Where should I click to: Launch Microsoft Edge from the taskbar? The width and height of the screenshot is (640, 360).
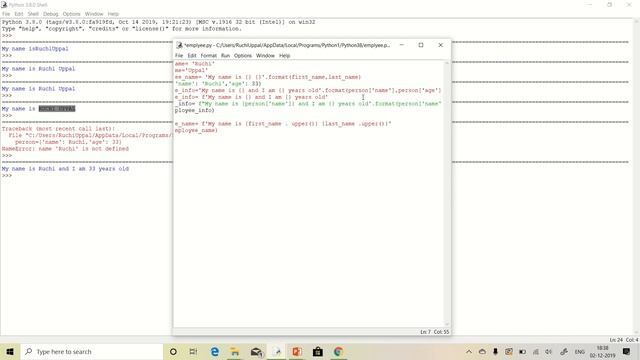click(x=214, y=351)
